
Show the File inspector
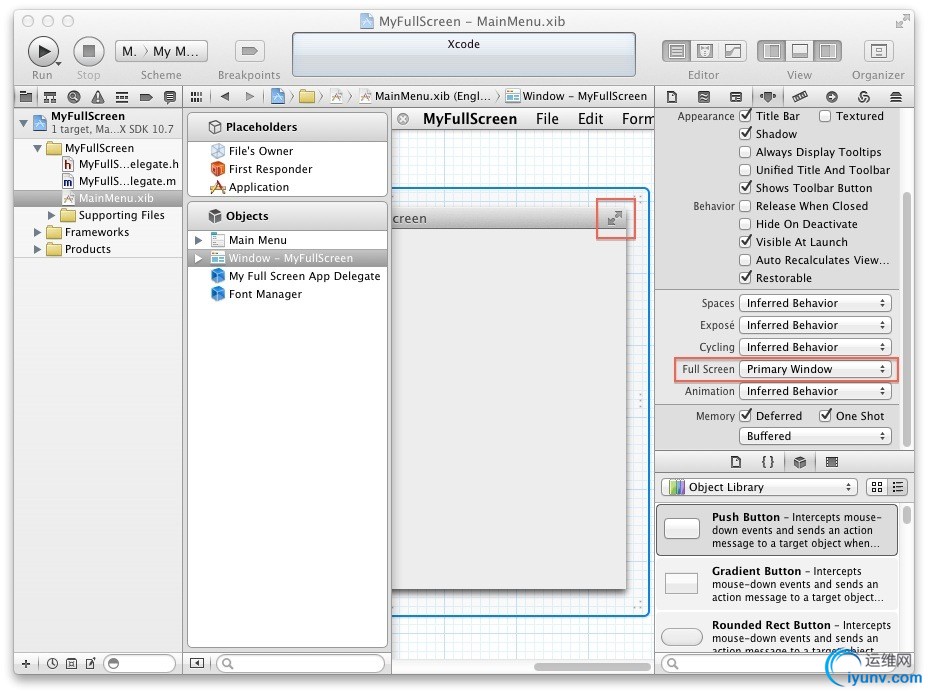click(x=672, y=96)
